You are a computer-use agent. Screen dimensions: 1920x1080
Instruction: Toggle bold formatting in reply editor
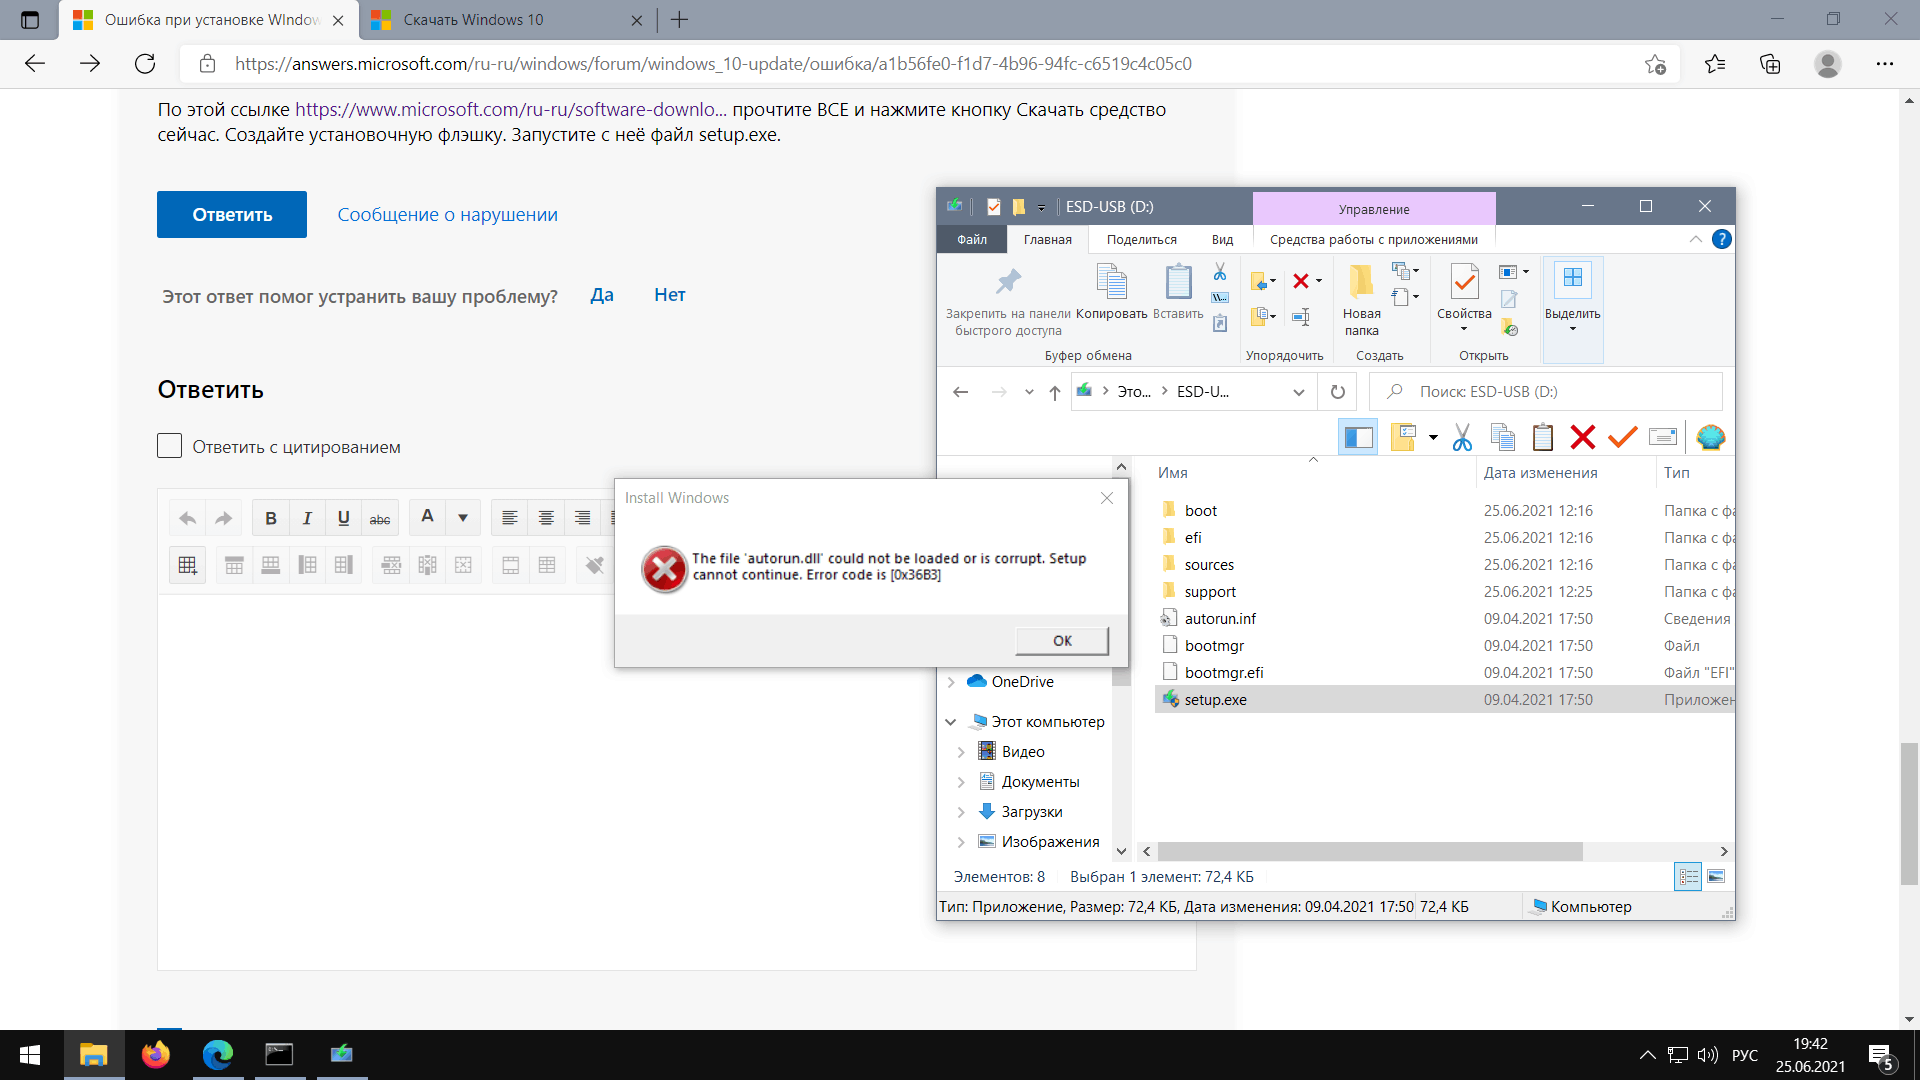click(270, 518)
